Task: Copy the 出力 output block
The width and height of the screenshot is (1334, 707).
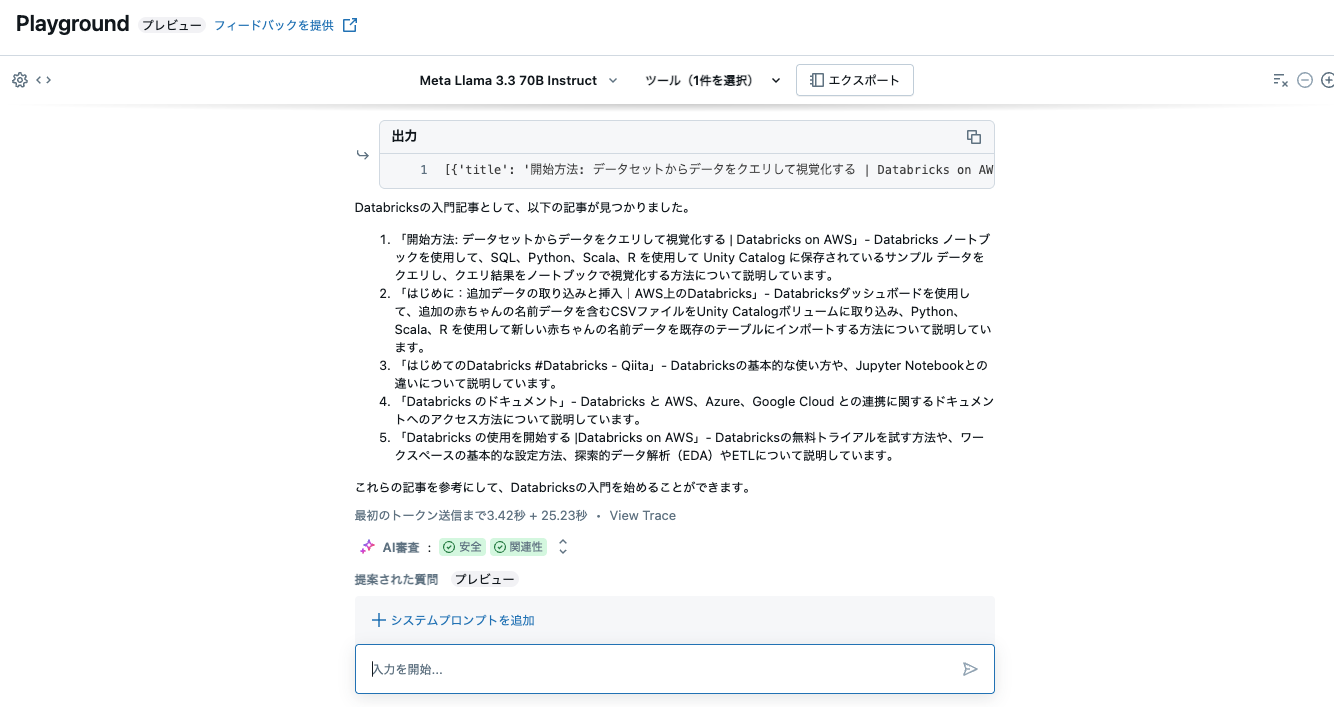Action: 973,137
